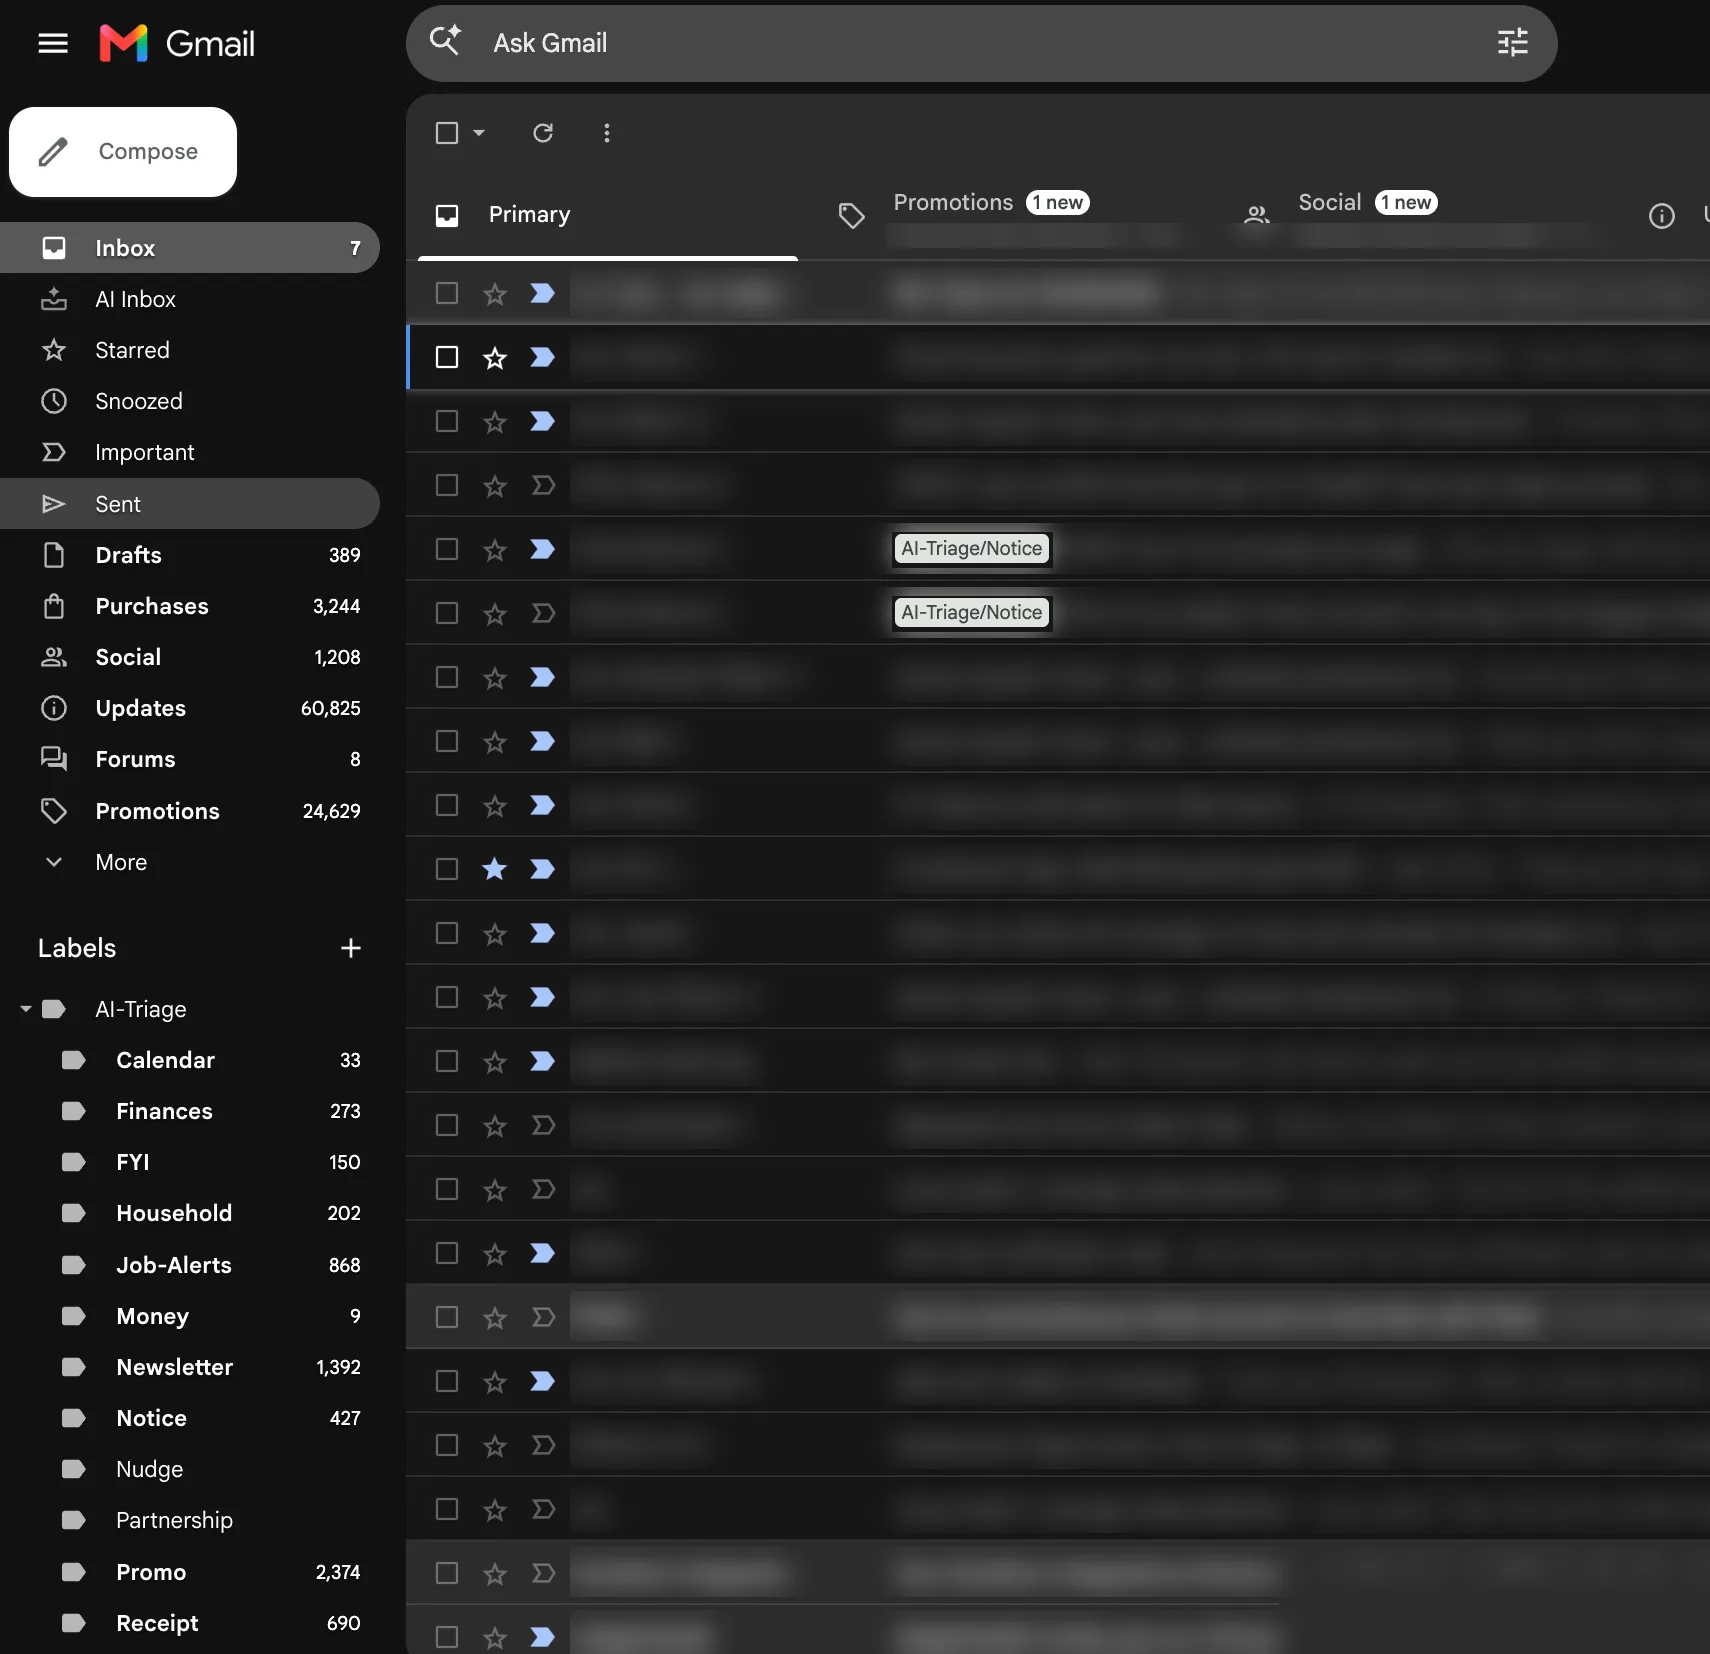
Task: Select checkbox of highlighted second email
Action: [x=447, y=357]
